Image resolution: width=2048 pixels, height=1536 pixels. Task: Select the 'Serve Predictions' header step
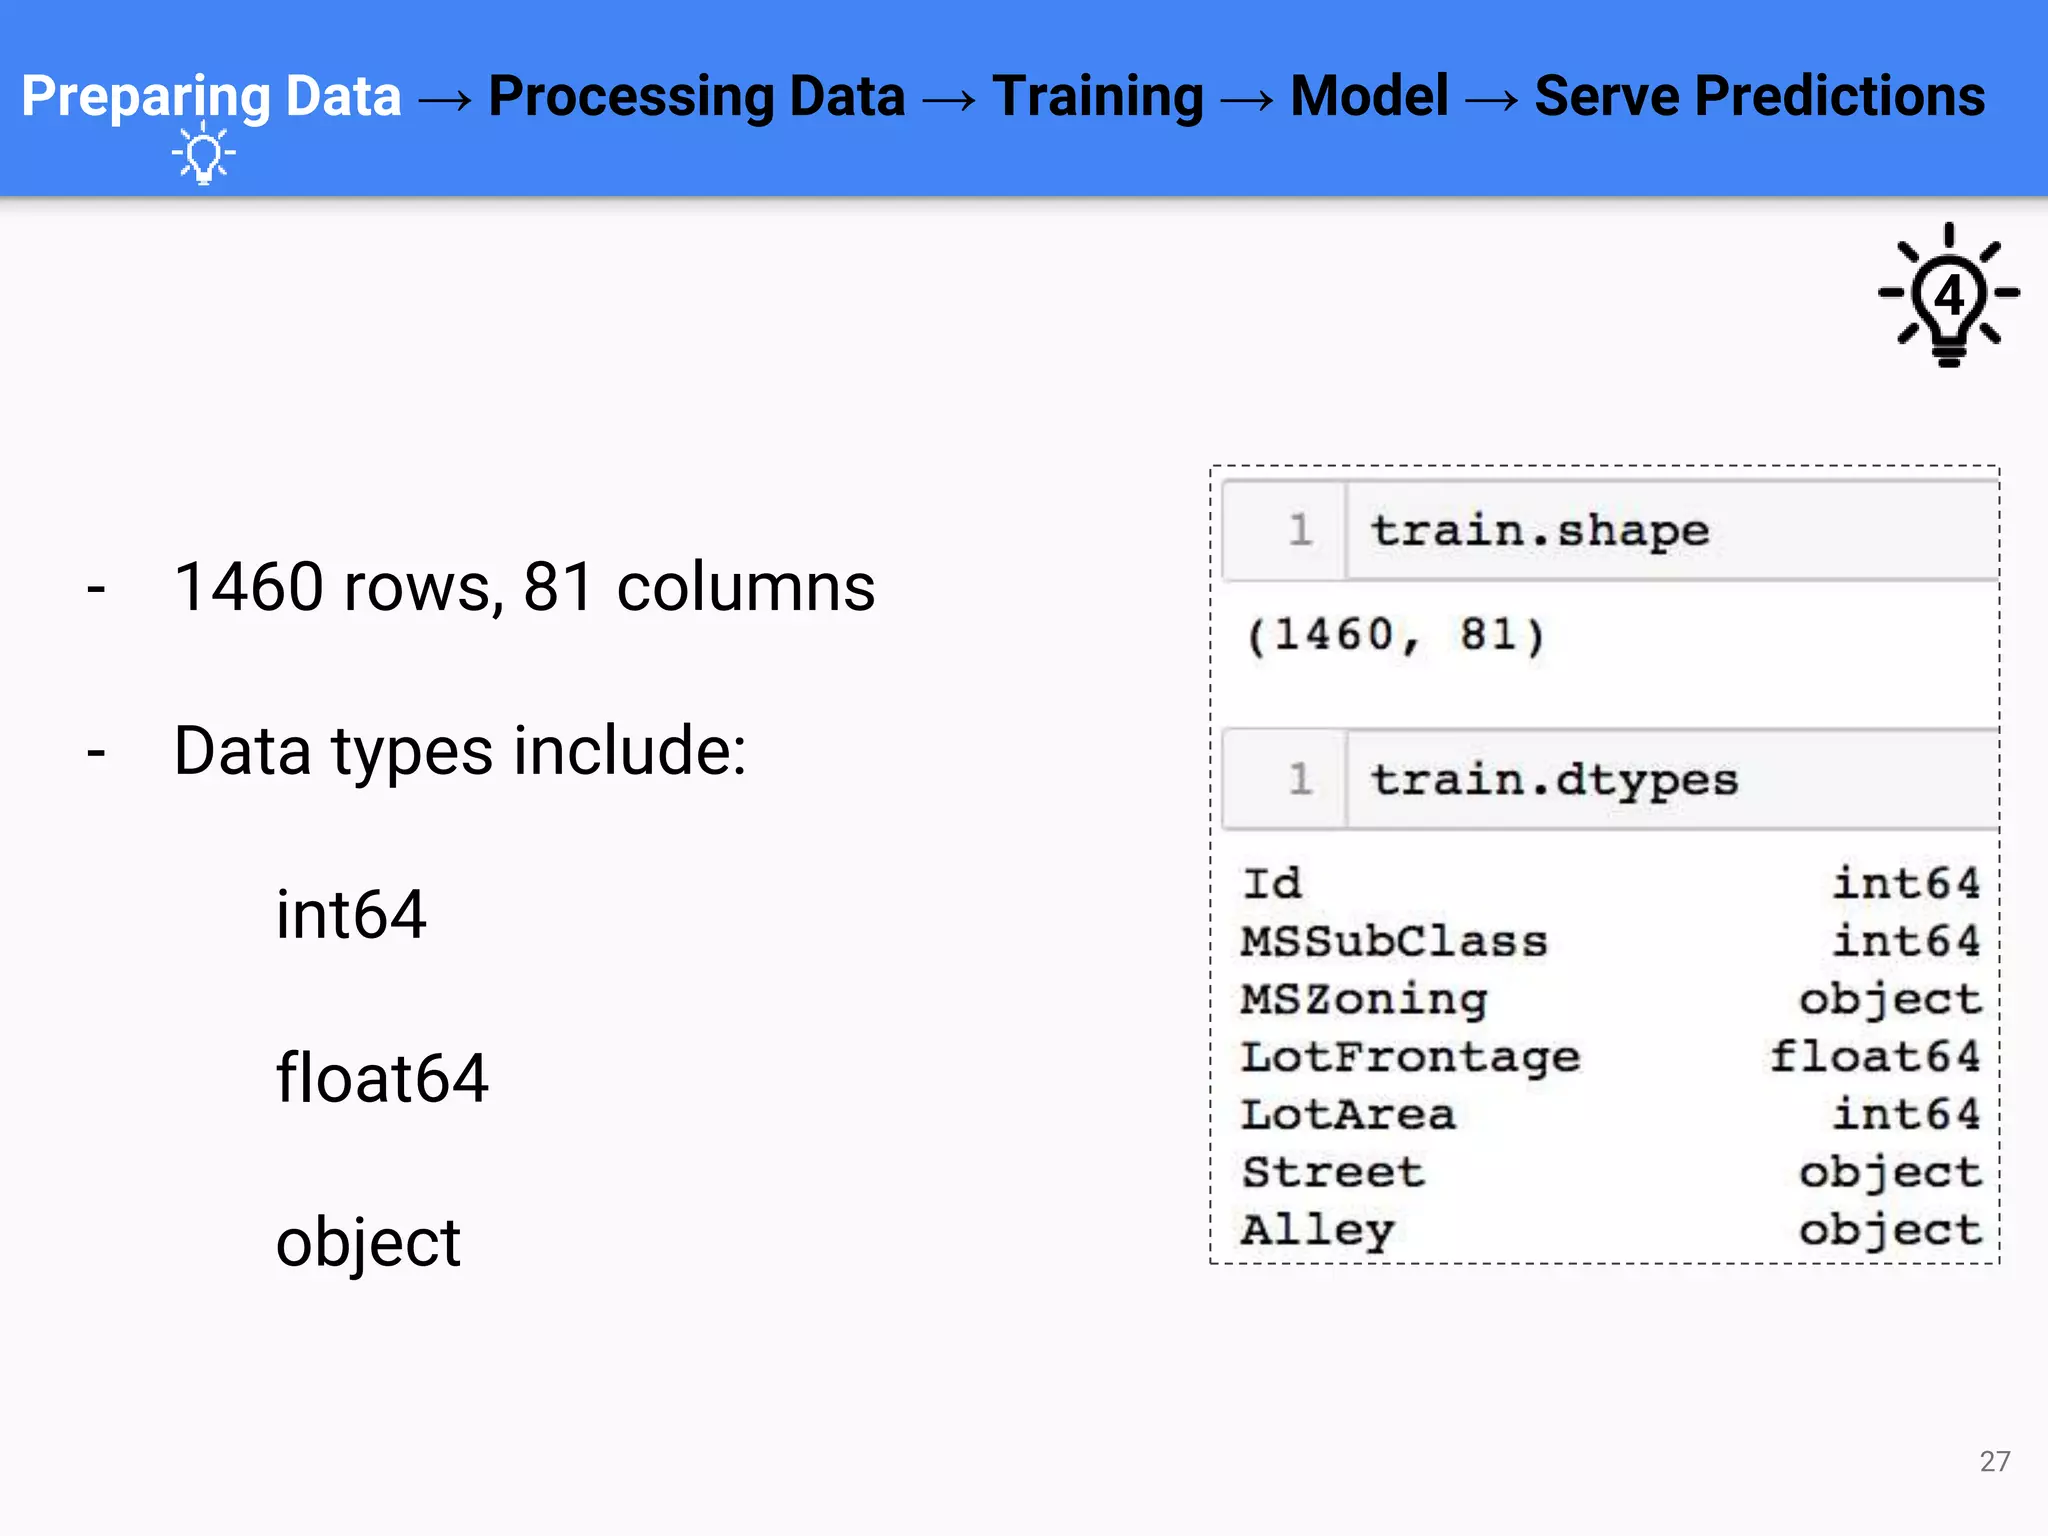[1760, 97]
